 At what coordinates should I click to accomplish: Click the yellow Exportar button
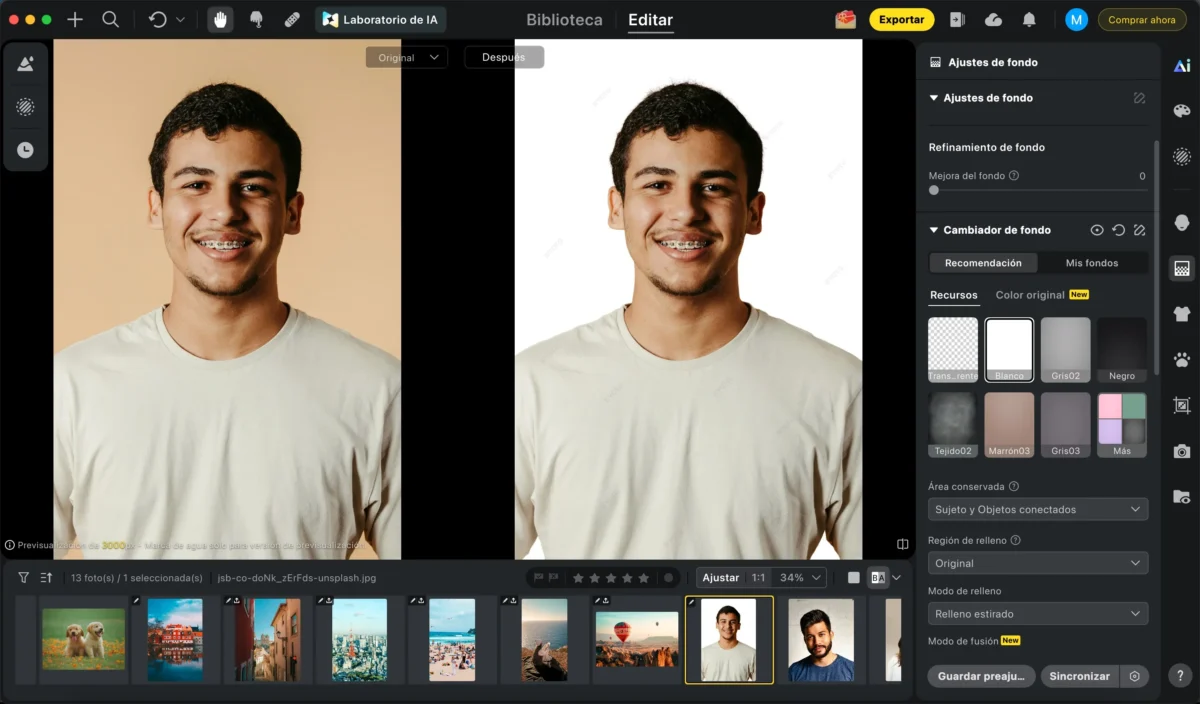[x=901, y=19]
